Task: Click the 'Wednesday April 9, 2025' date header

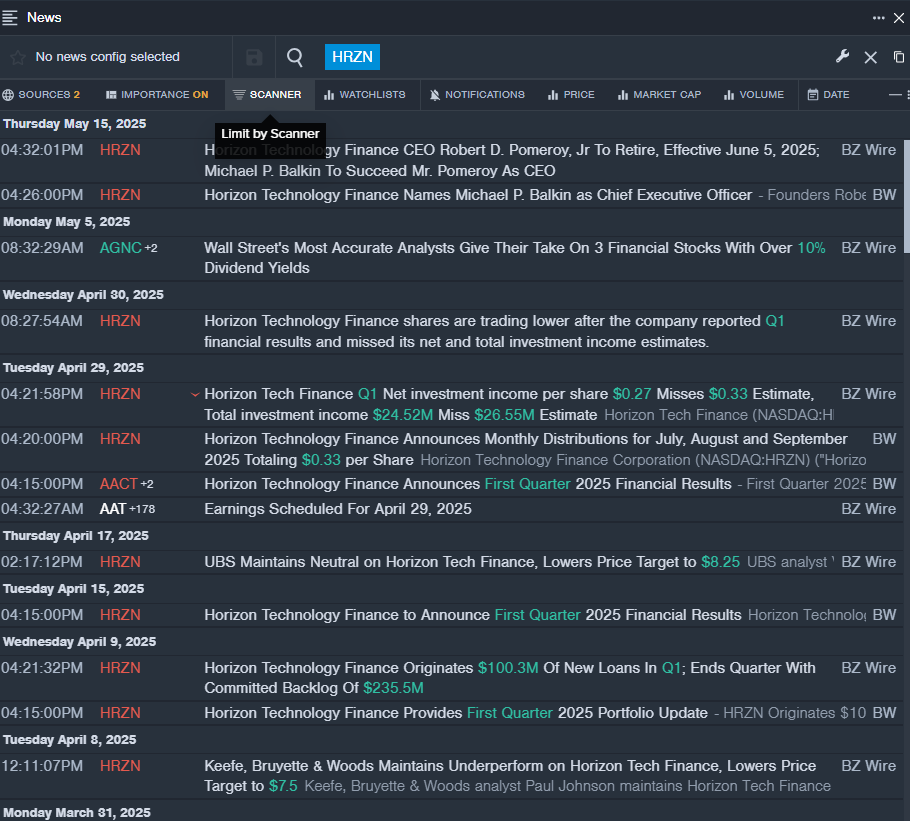Action: click(x=80, y=642)
